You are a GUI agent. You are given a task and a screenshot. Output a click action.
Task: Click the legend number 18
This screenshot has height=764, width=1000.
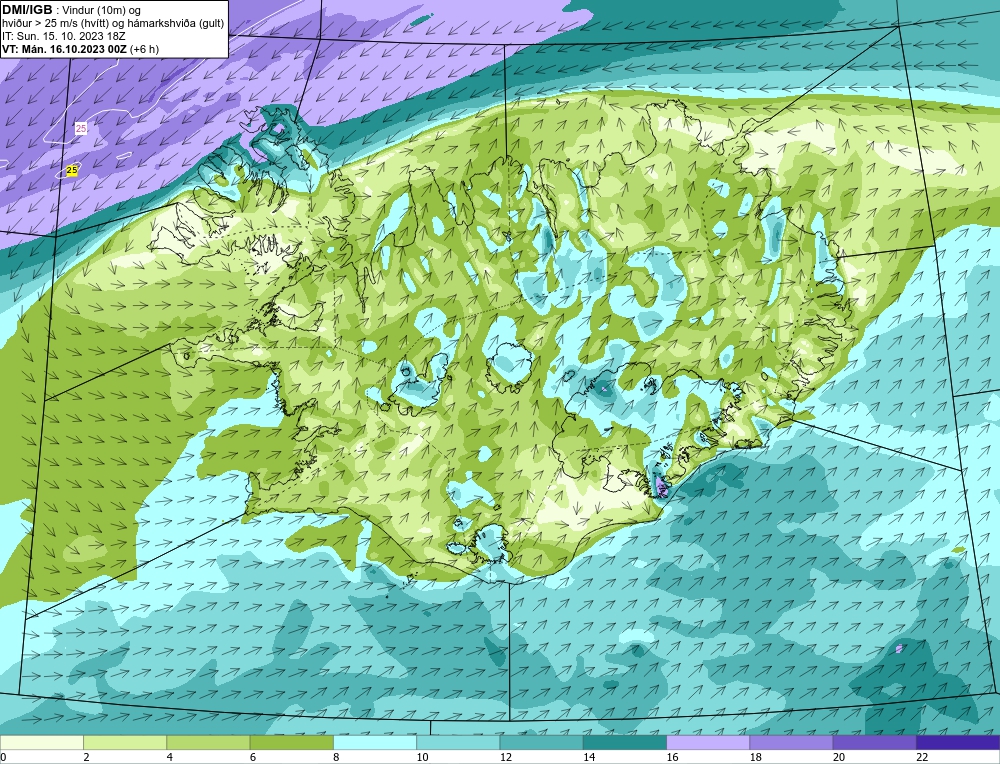point(755,757)
